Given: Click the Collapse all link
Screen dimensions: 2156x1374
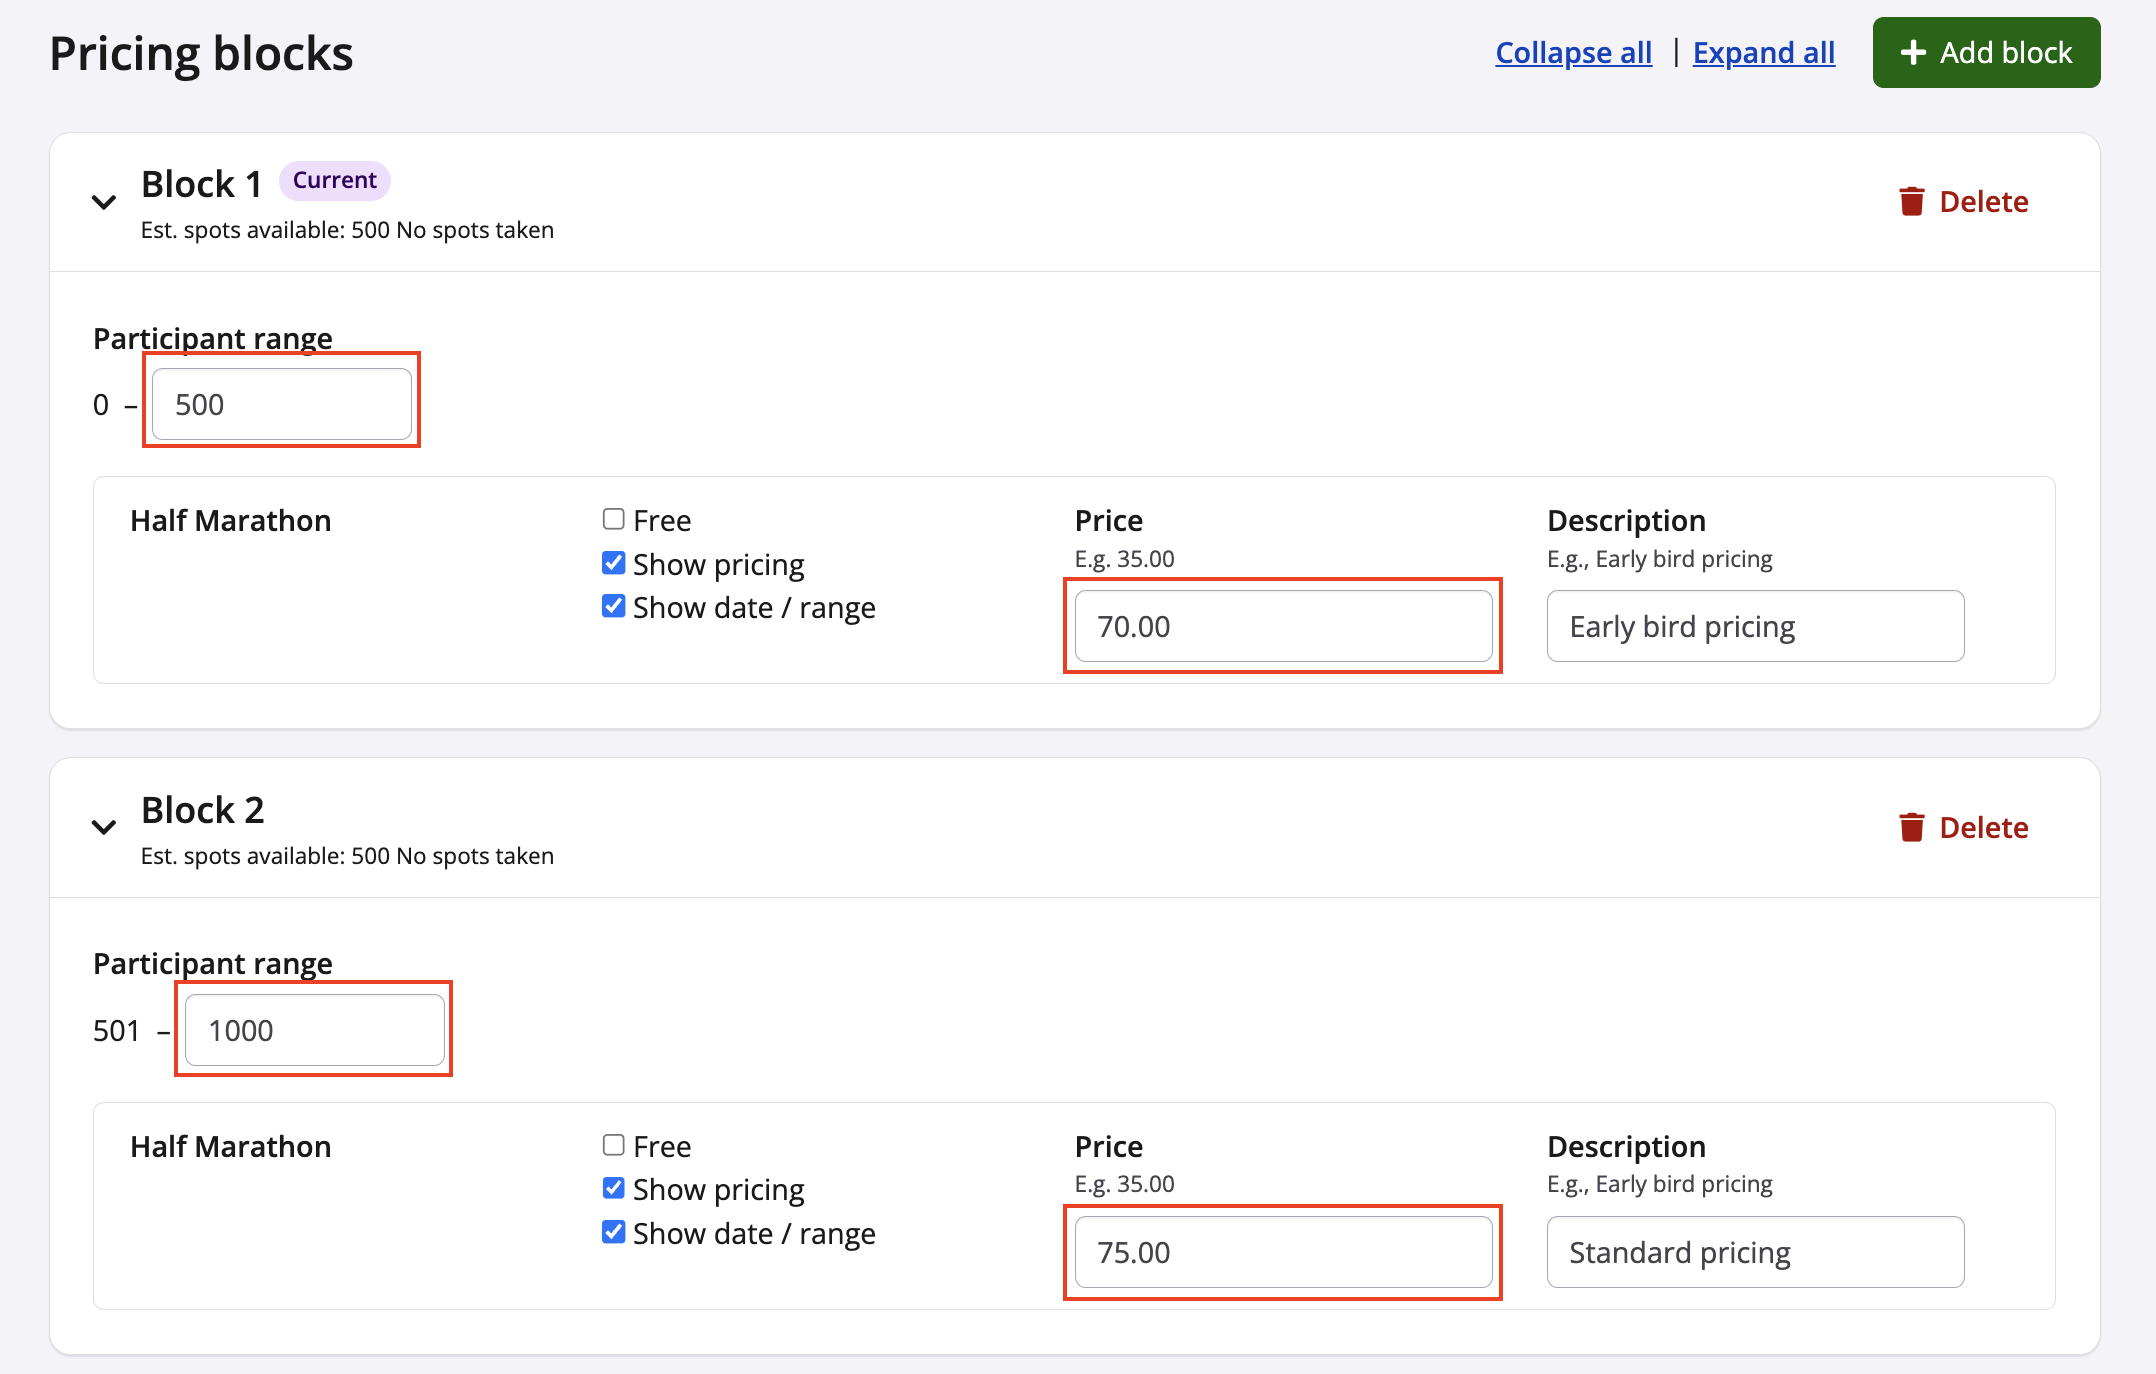Looking at the screenshot, I should coord(1573,53).
